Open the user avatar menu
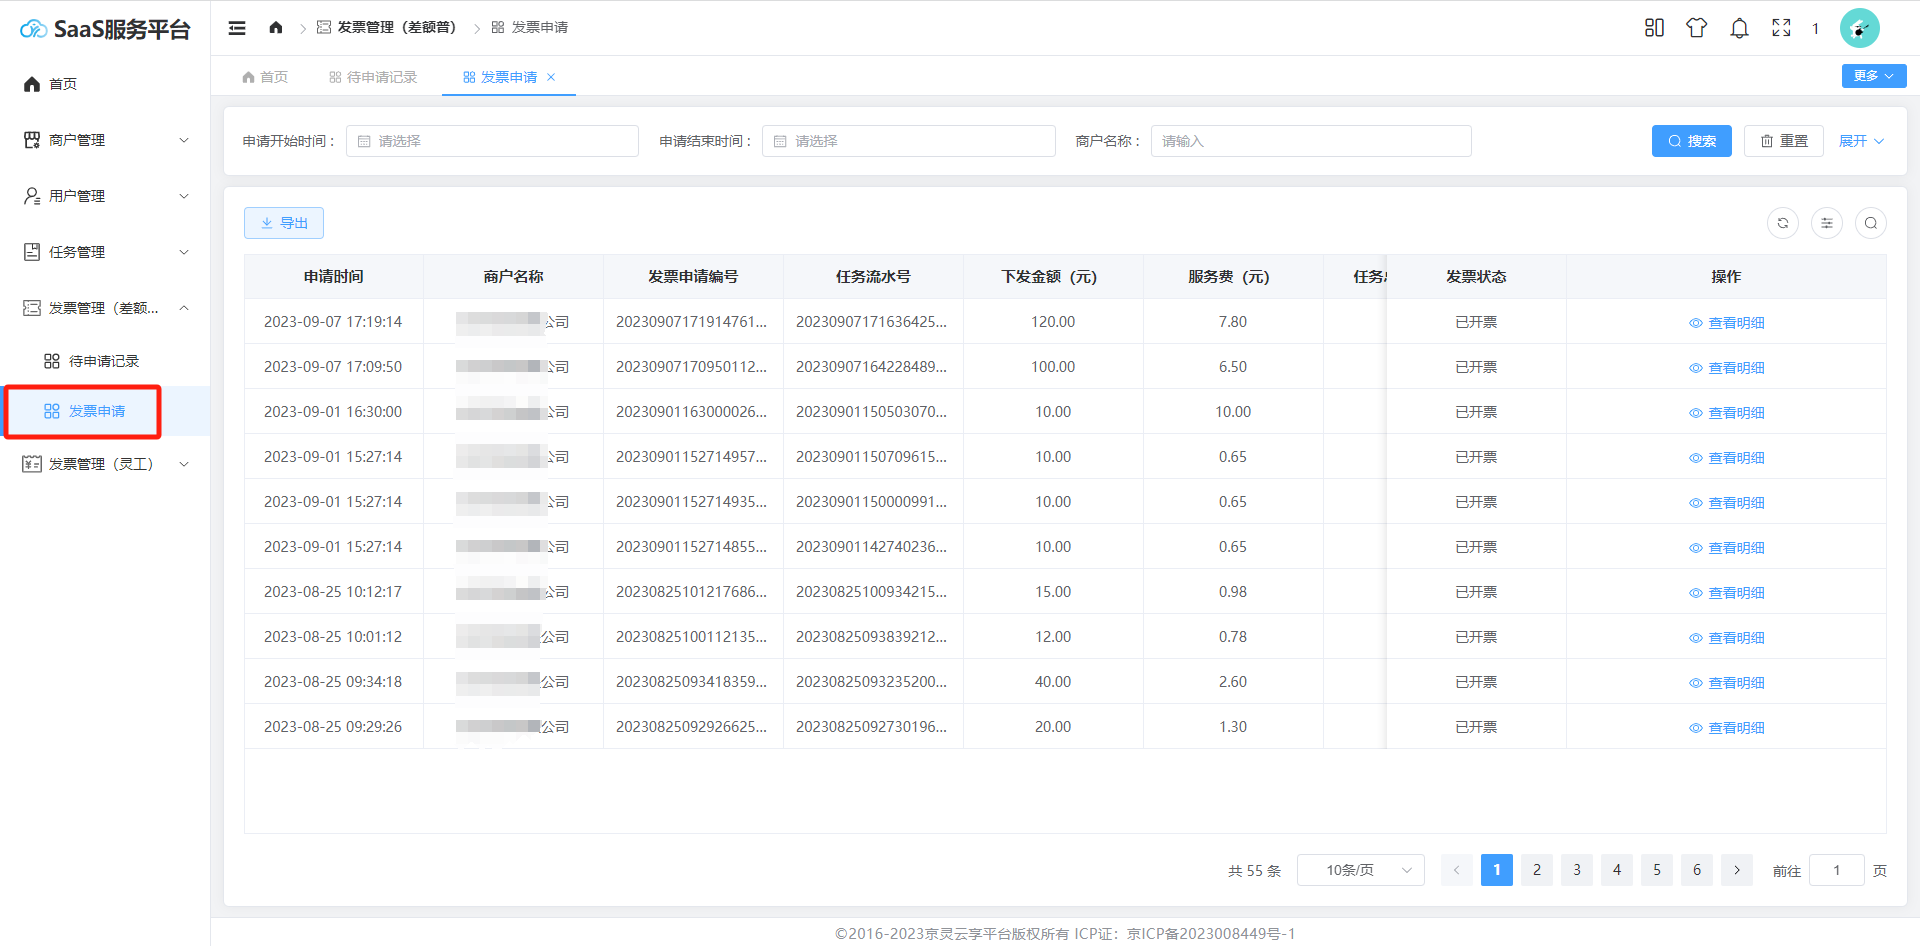The height and width of the screenshot is (946, 1920). (x=1860, y=28)
